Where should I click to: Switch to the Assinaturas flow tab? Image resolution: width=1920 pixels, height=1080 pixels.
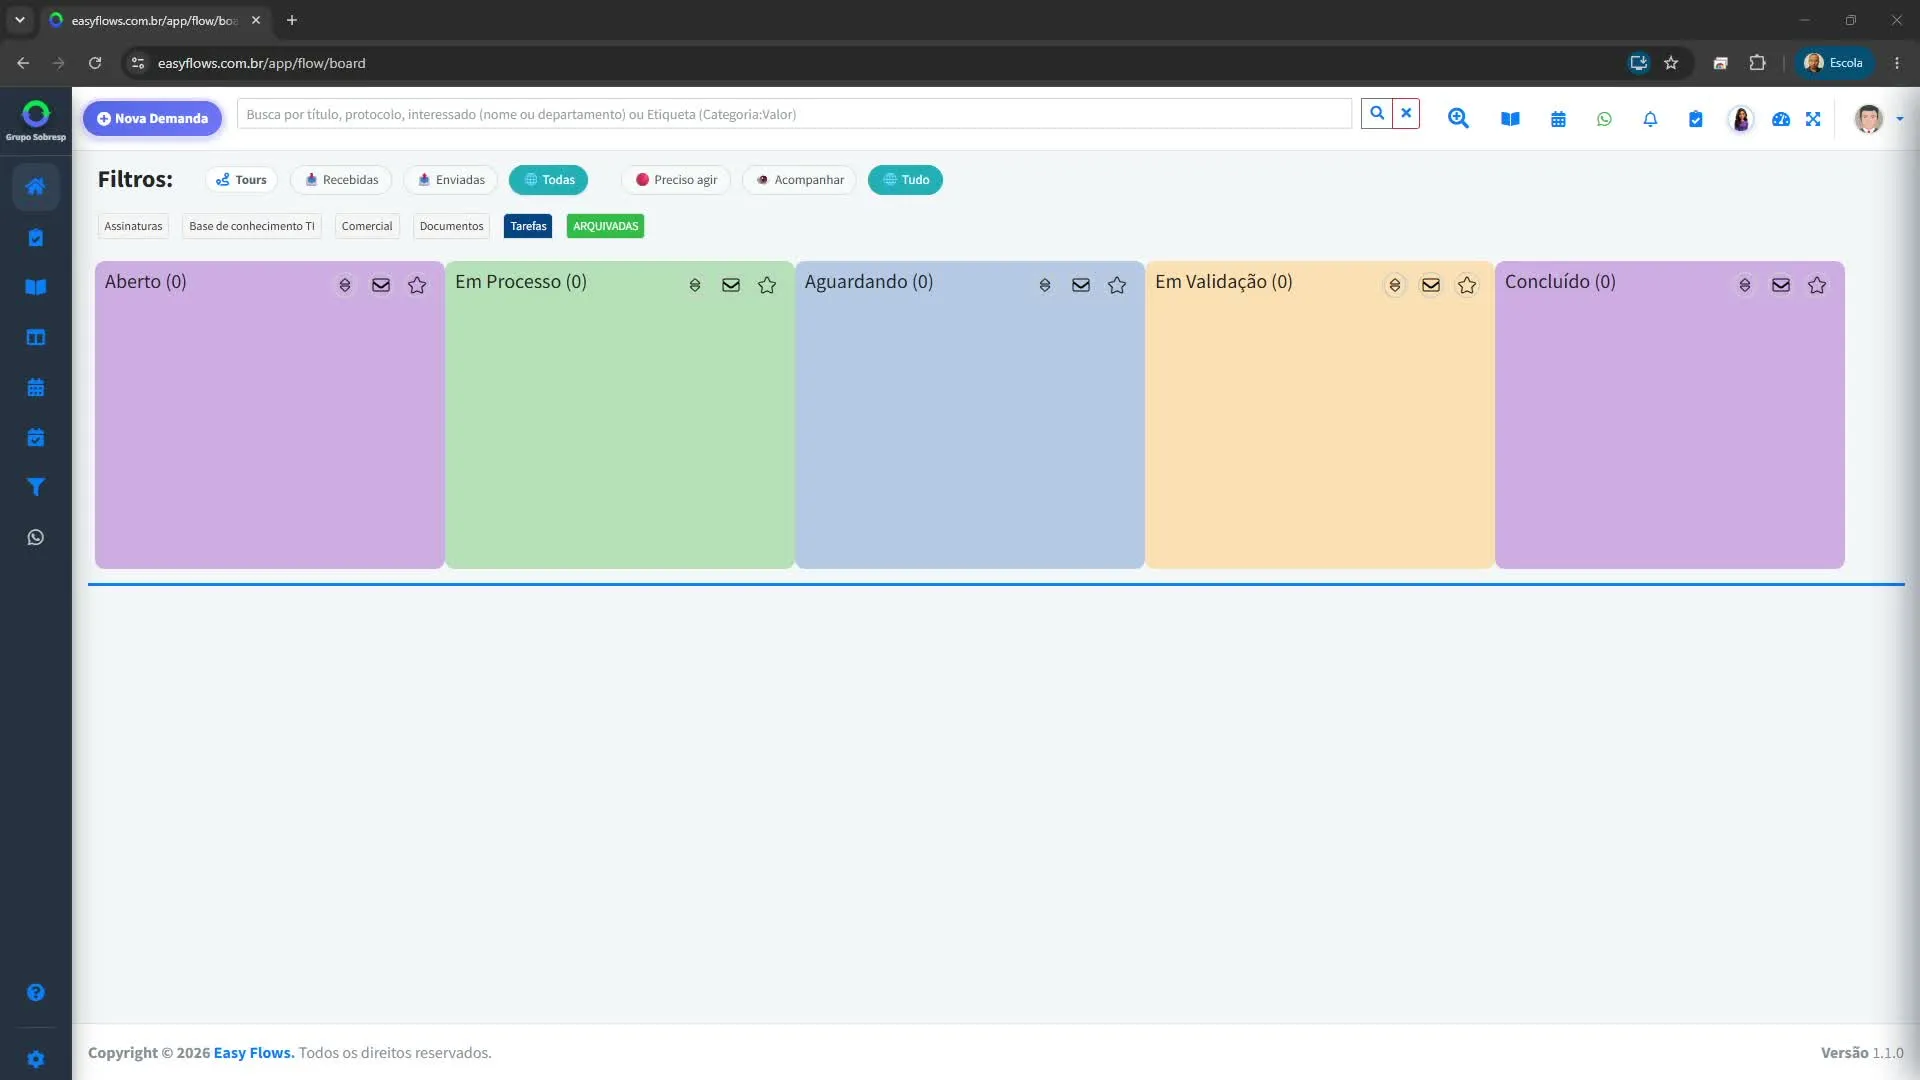pyautogui.click(x=133, y=226)
